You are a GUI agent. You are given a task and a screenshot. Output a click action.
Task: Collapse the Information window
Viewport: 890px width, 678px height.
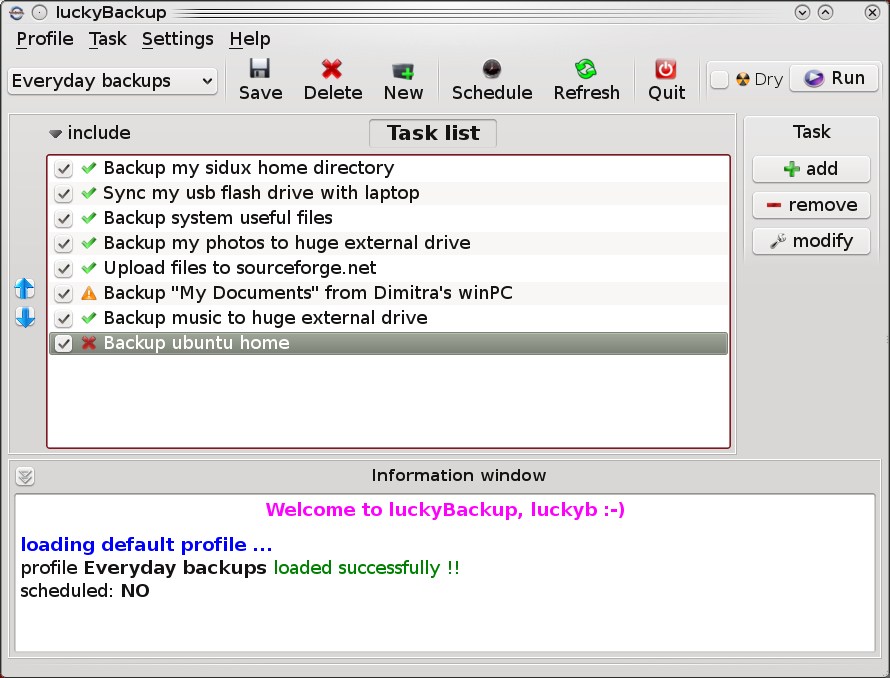pyautogui.click(x=24, y=475)
